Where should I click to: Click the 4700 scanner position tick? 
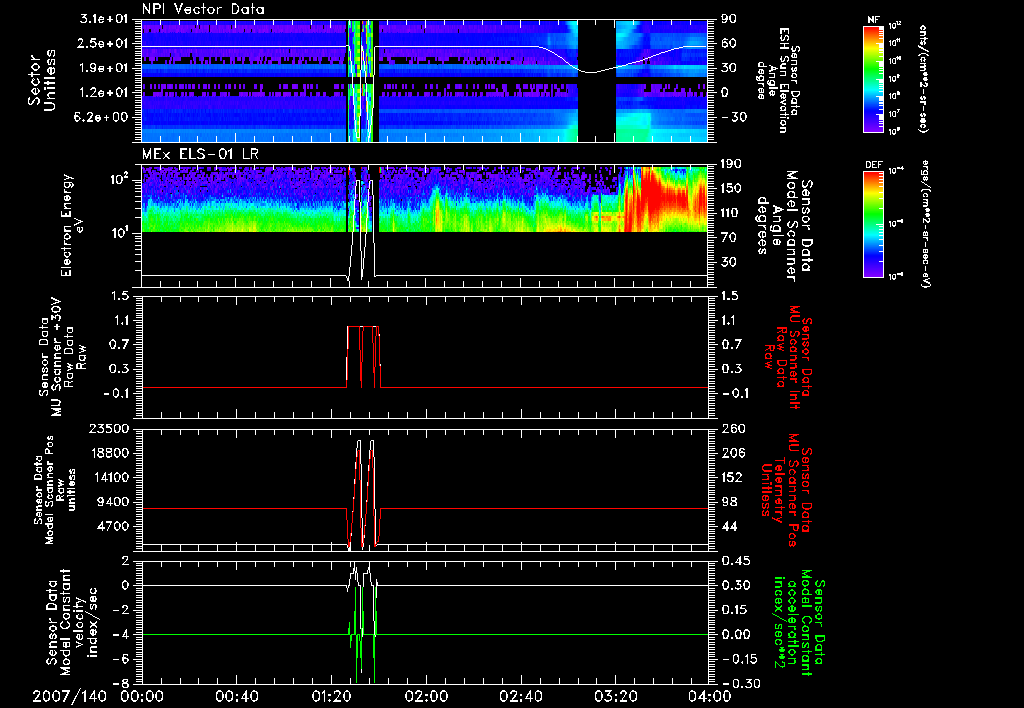pos(114,526)
